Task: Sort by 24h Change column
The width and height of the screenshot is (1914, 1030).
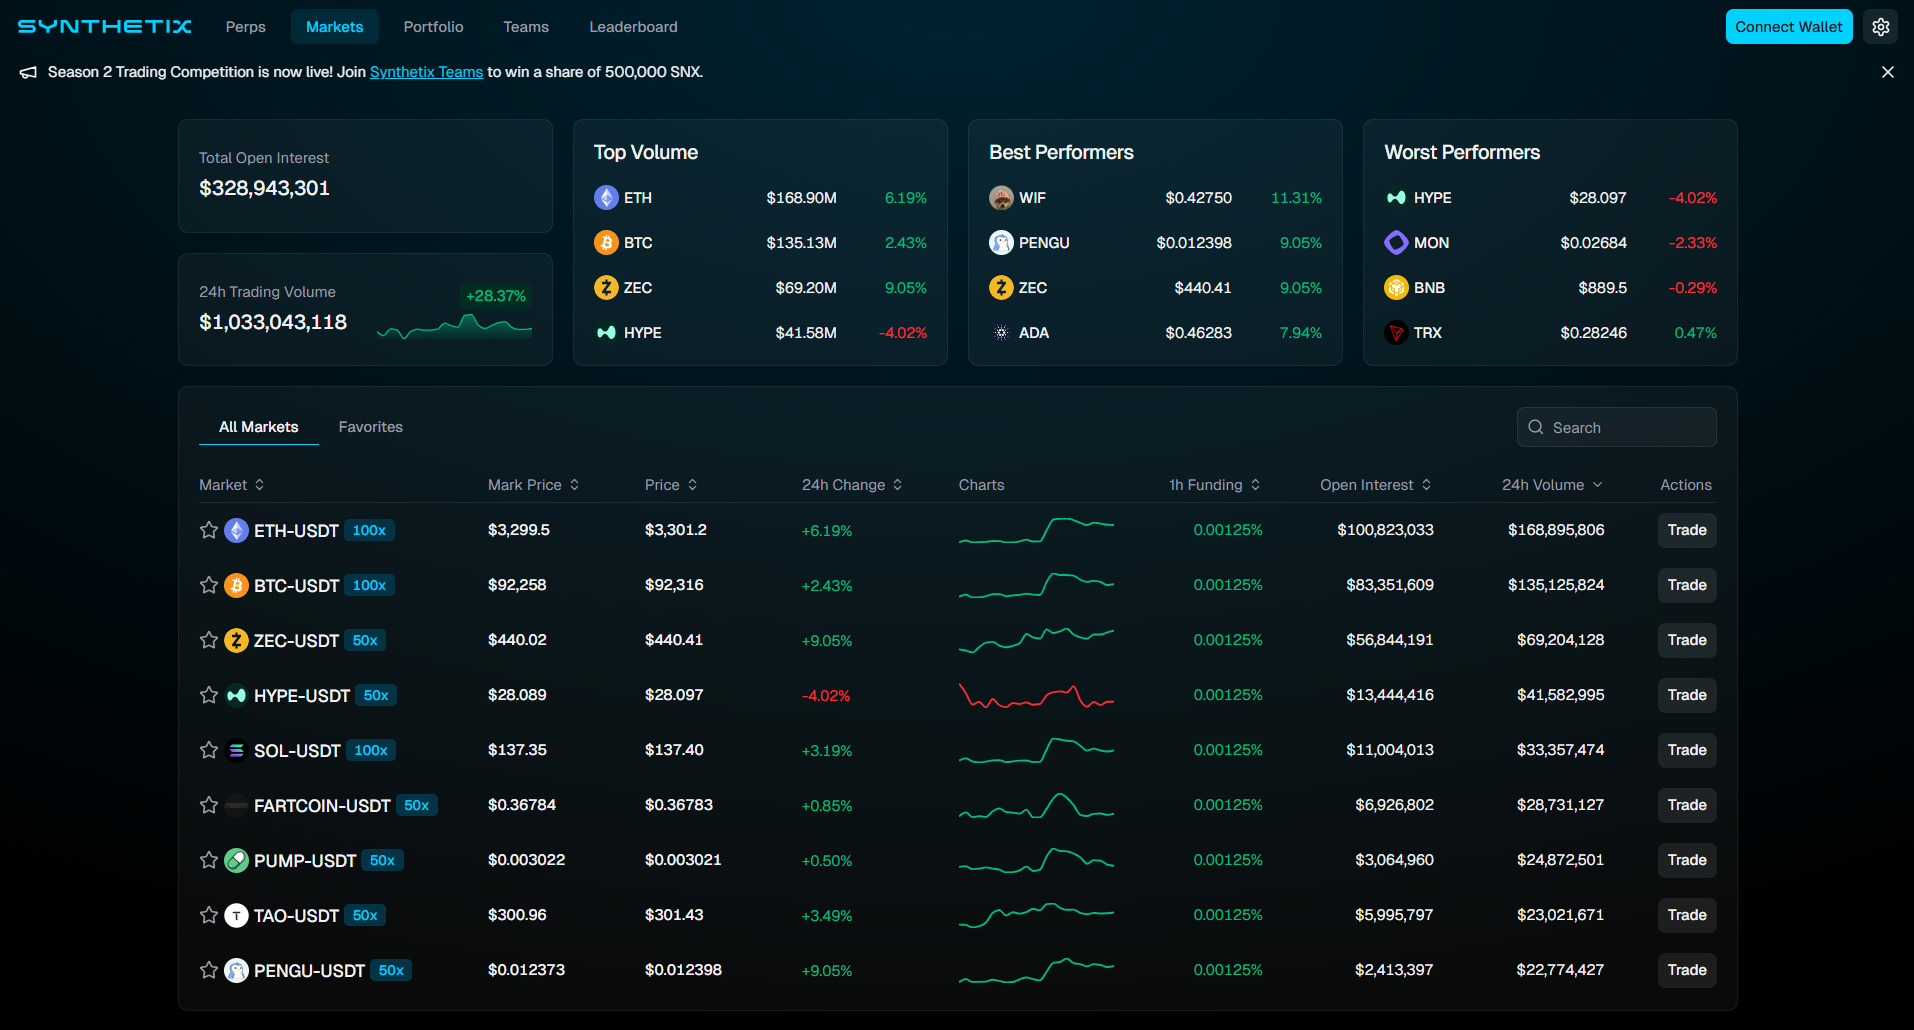Action: (851, 485)
